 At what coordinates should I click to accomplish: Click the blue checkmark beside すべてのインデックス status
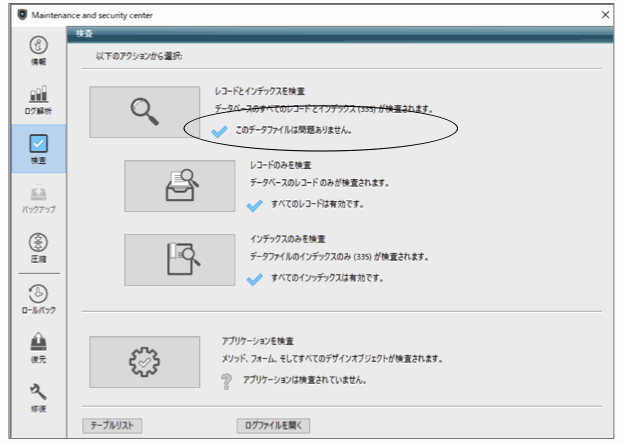(254, 279)
